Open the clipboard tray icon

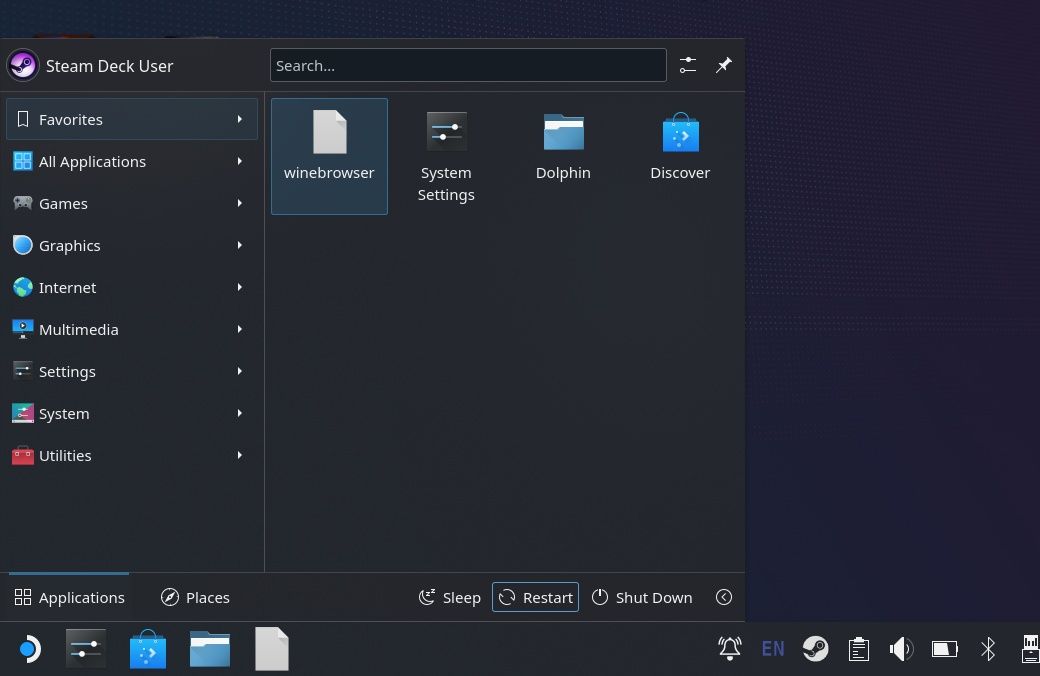[858, 648]
